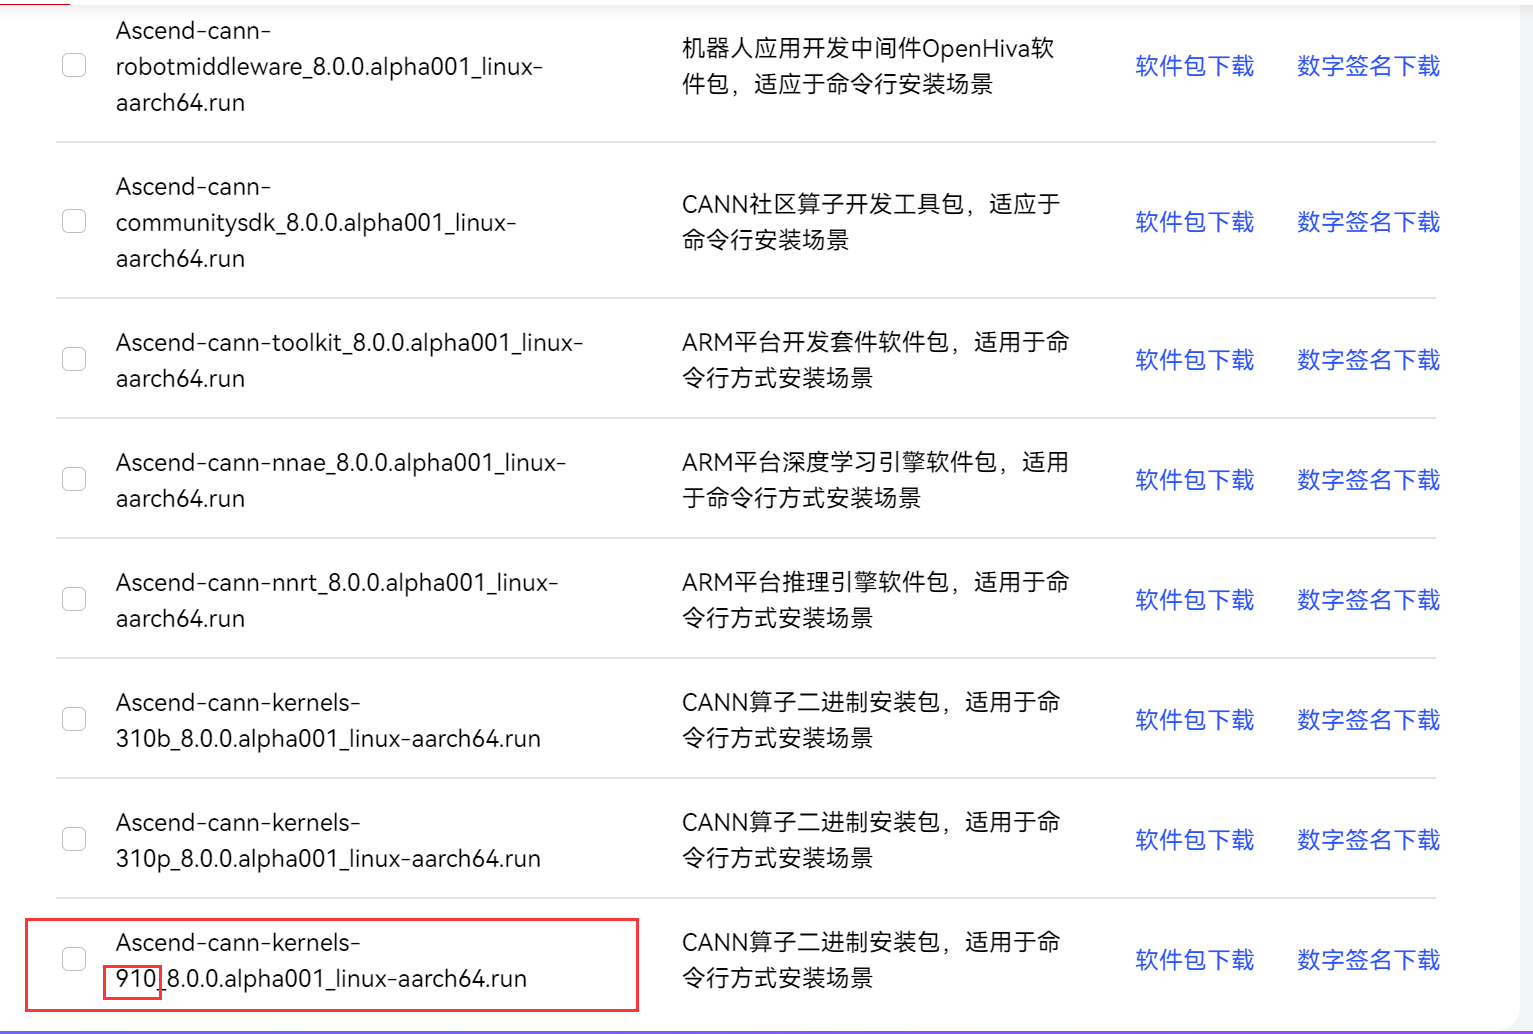Get the kernels-310p digital signature
The image size is (1533, 1034).
(x=1369, y=840)
